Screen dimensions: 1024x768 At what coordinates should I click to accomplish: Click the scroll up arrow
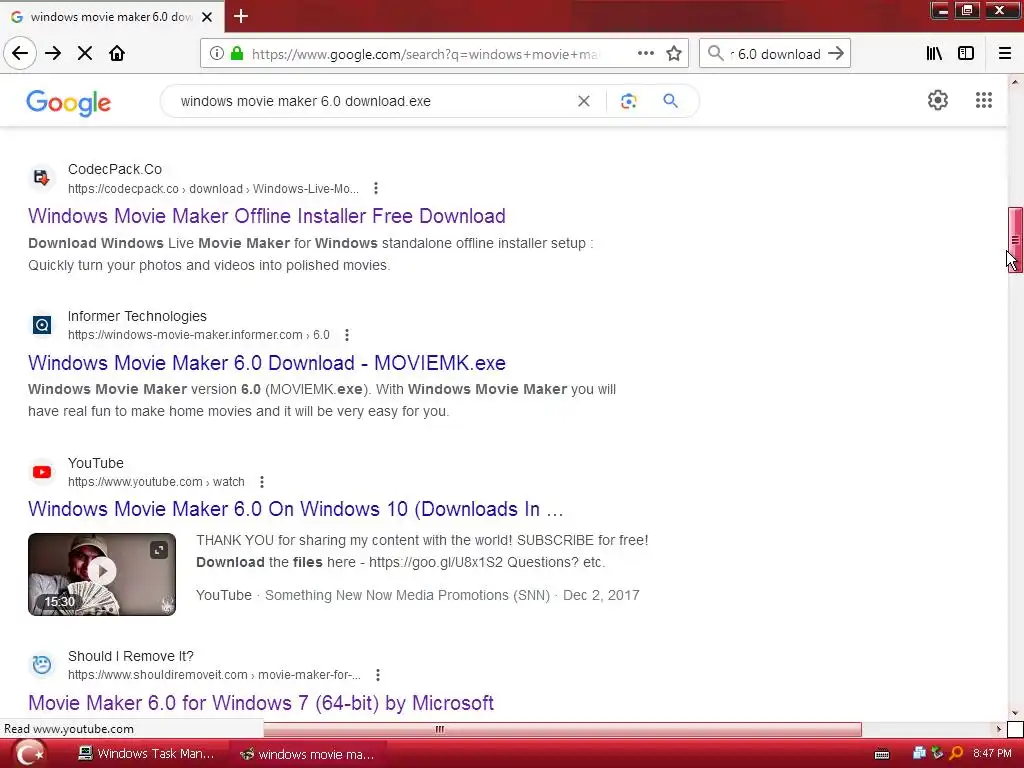click(1015, 82)
